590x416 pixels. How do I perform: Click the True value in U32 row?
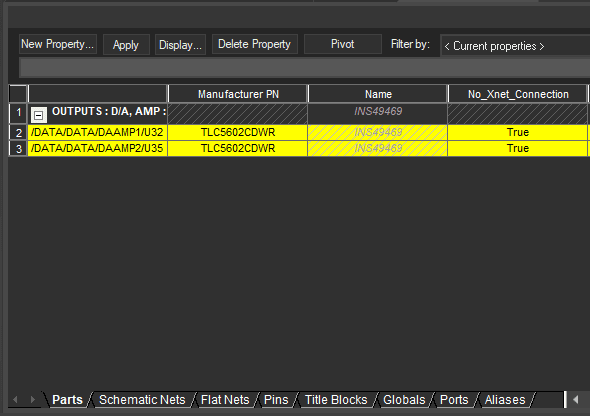[518, 132]
